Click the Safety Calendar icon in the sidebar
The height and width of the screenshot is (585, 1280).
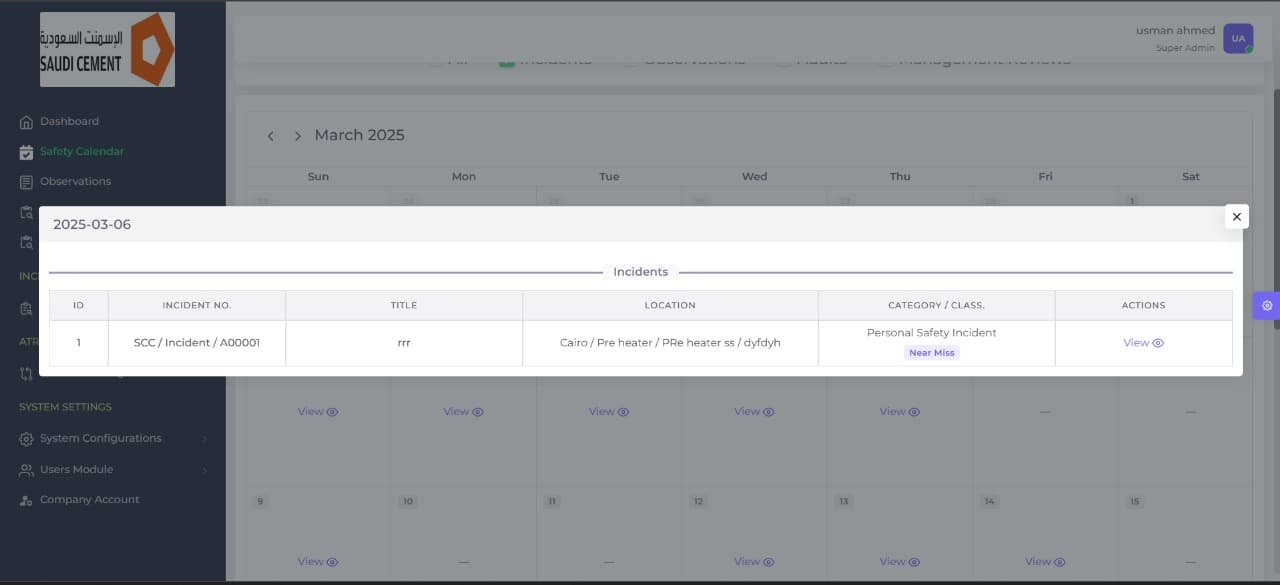pyautogui.click(x=26, y=151)
